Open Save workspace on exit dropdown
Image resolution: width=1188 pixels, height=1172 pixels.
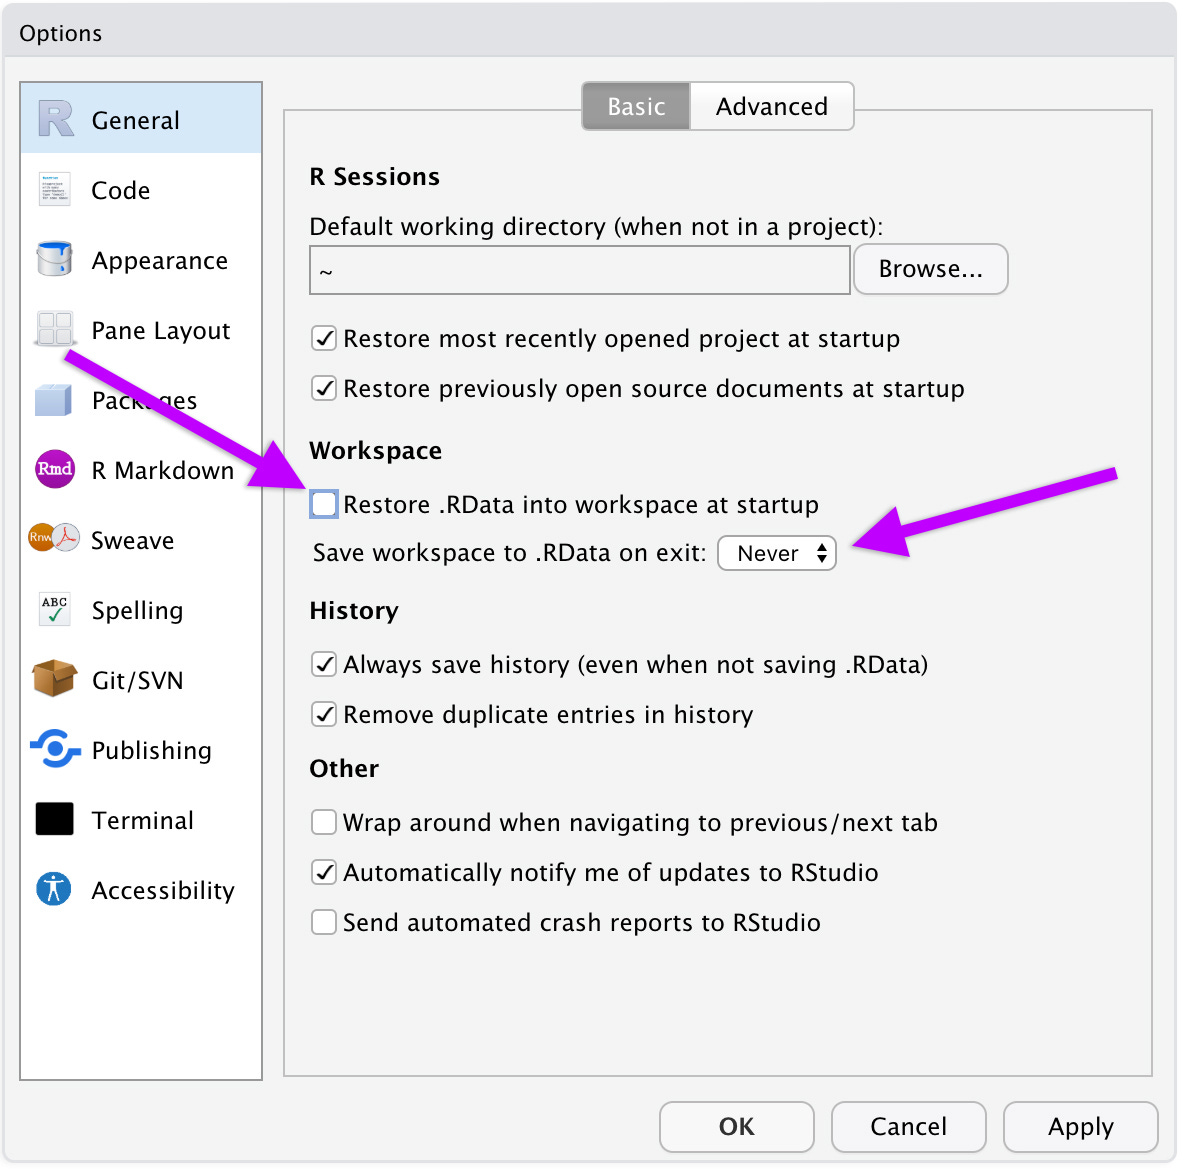click(x=777, y=553)
